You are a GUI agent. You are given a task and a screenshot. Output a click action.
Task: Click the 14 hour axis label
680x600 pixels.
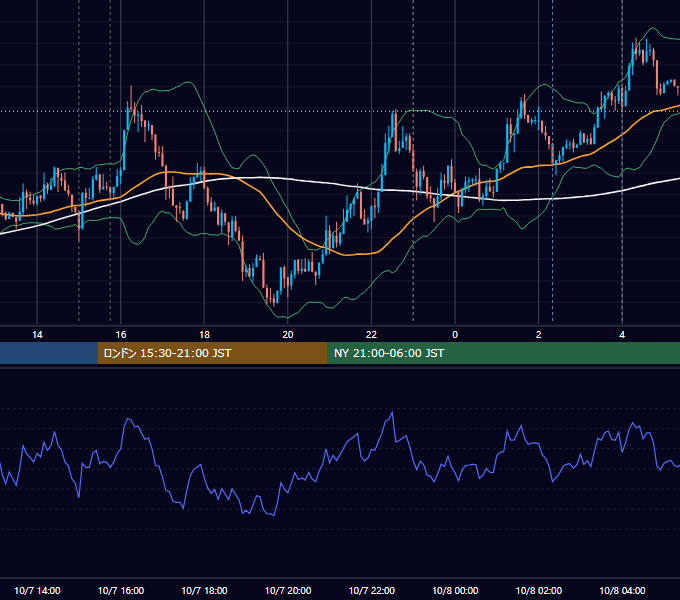pyautogui.click(x=37, y=335)
